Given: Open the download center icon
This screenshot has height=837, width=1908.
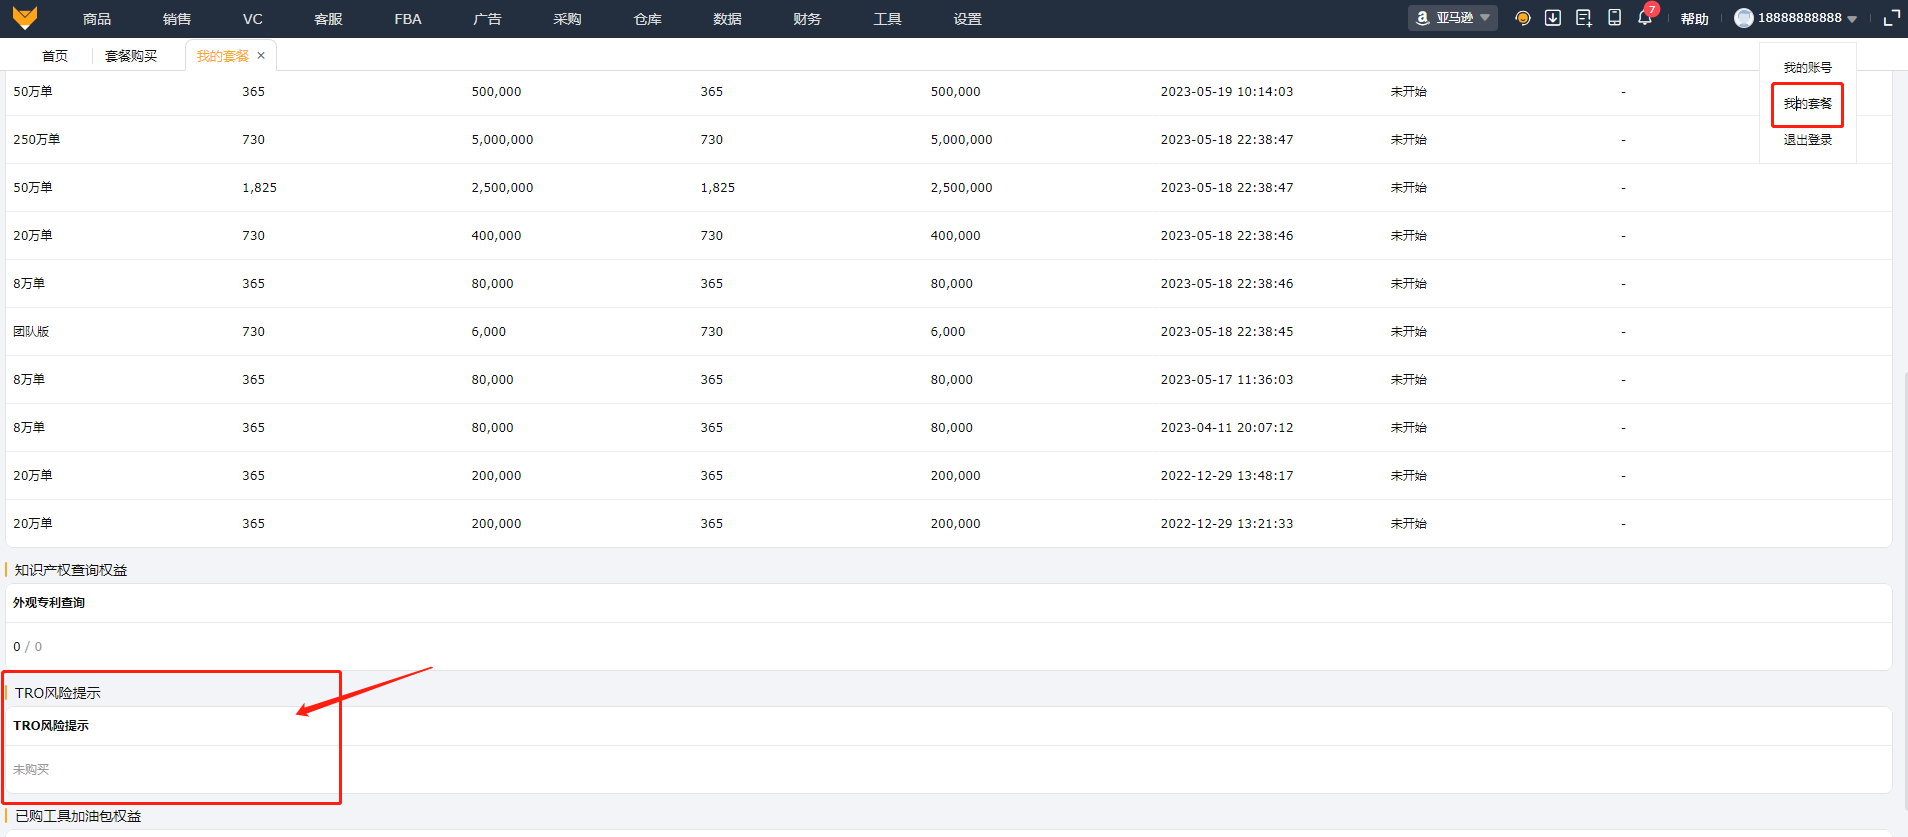Looking at the screenshot, I should (1553, 18).
